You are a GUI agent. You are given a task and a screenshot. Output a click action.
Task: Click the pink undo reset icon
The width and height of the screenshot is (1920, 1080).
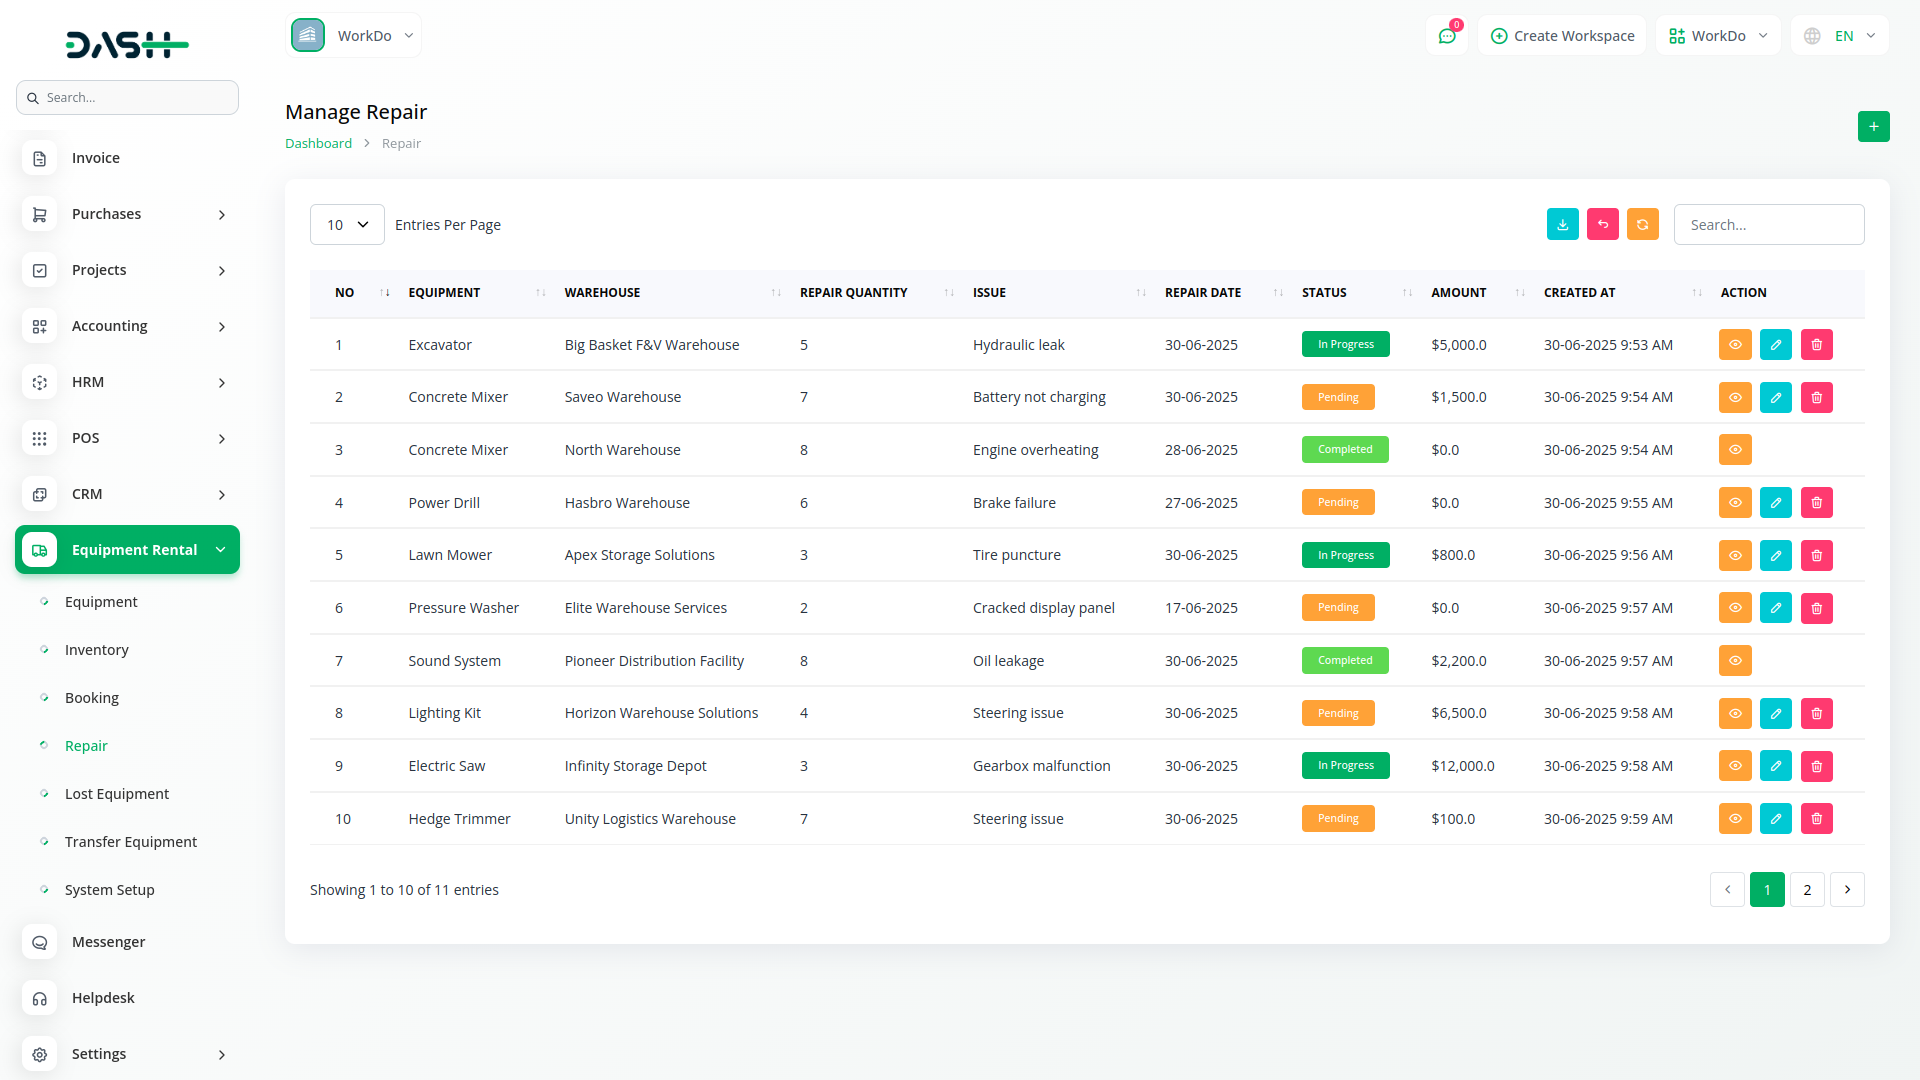1602,225
